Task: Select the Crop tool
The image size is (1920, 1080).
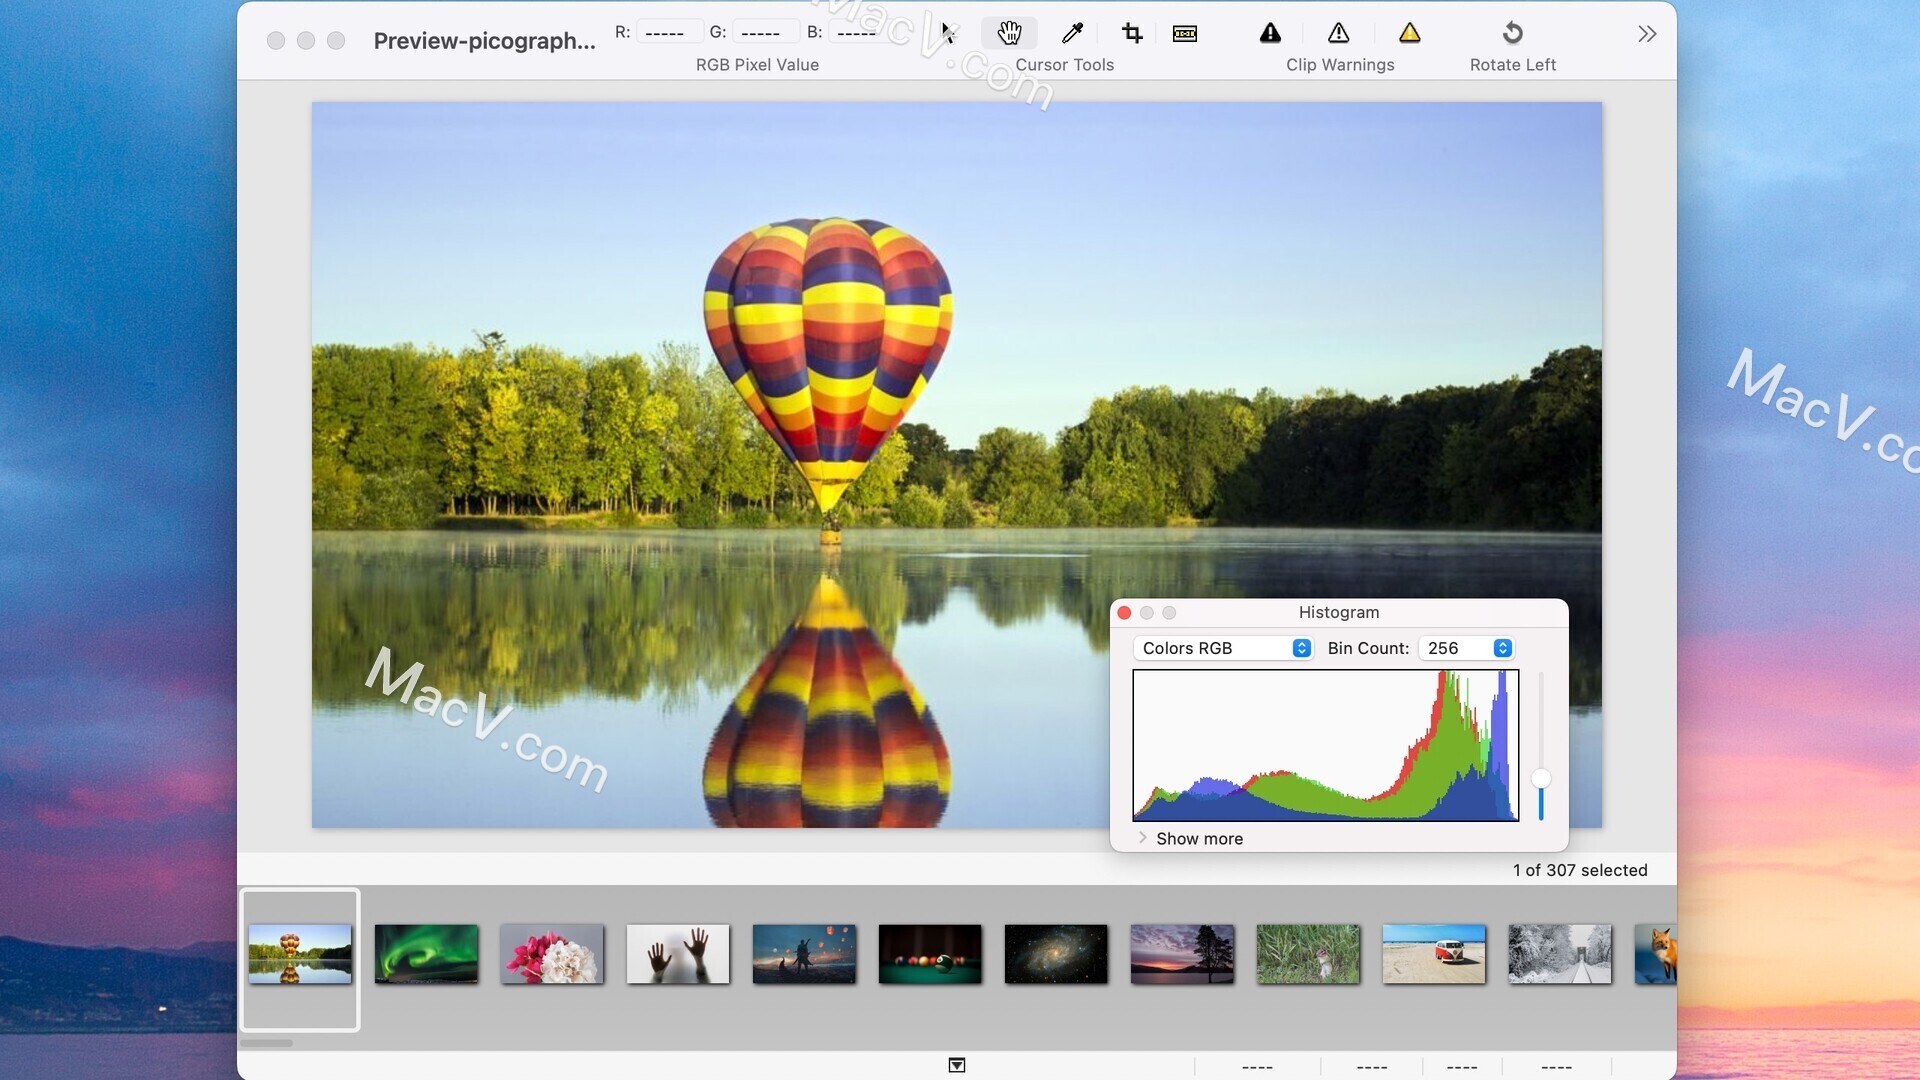Action: tap(1130, 32)
